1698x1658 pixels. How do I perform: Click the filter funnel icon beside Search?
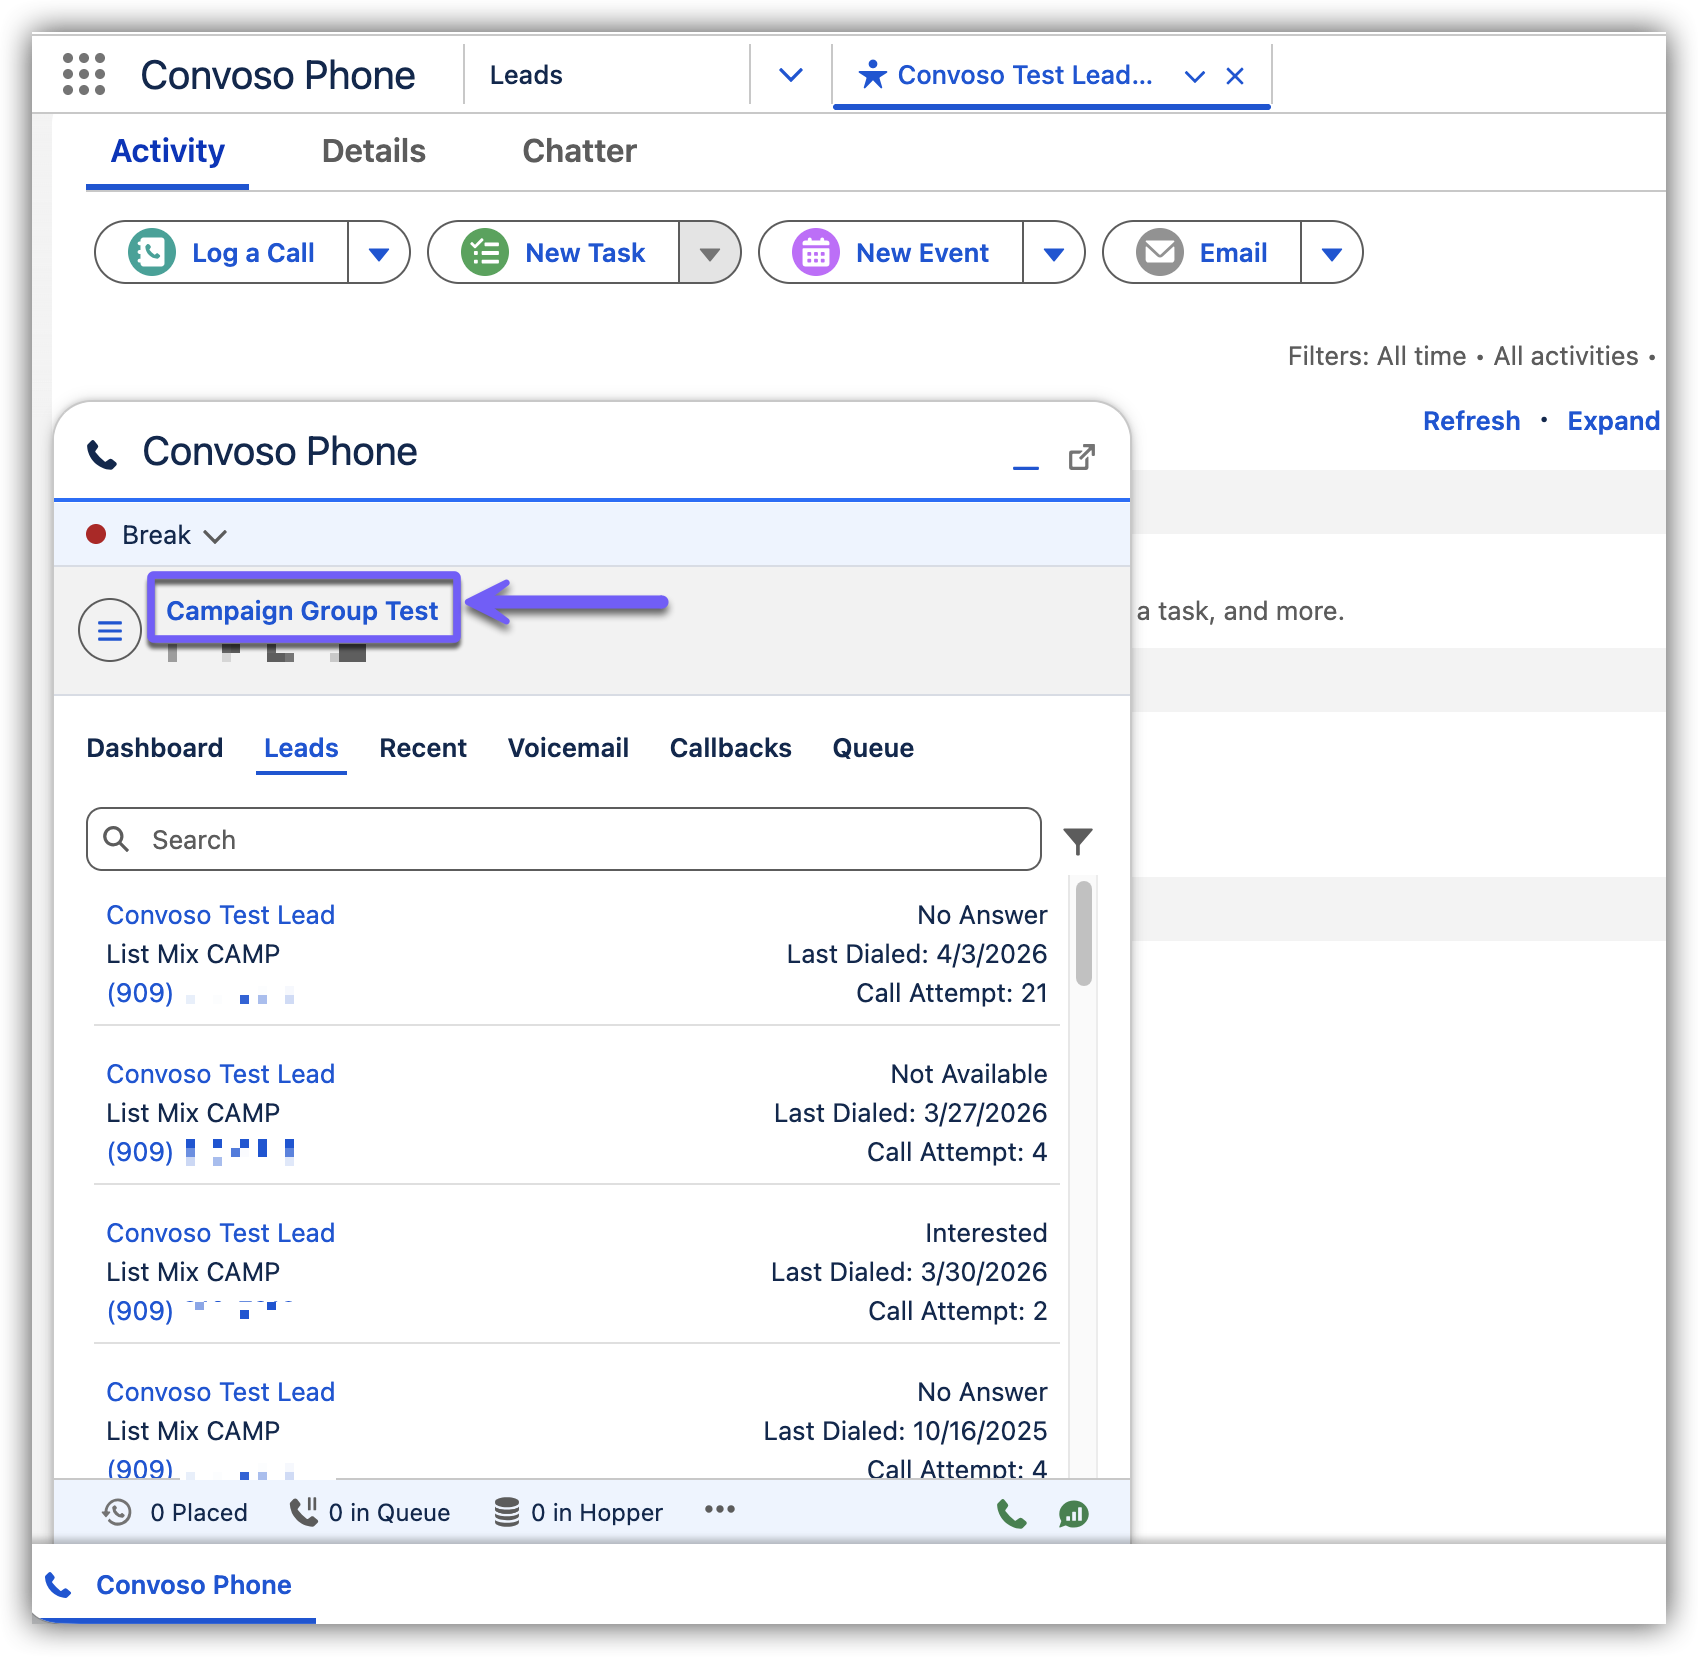point(1077,841)
